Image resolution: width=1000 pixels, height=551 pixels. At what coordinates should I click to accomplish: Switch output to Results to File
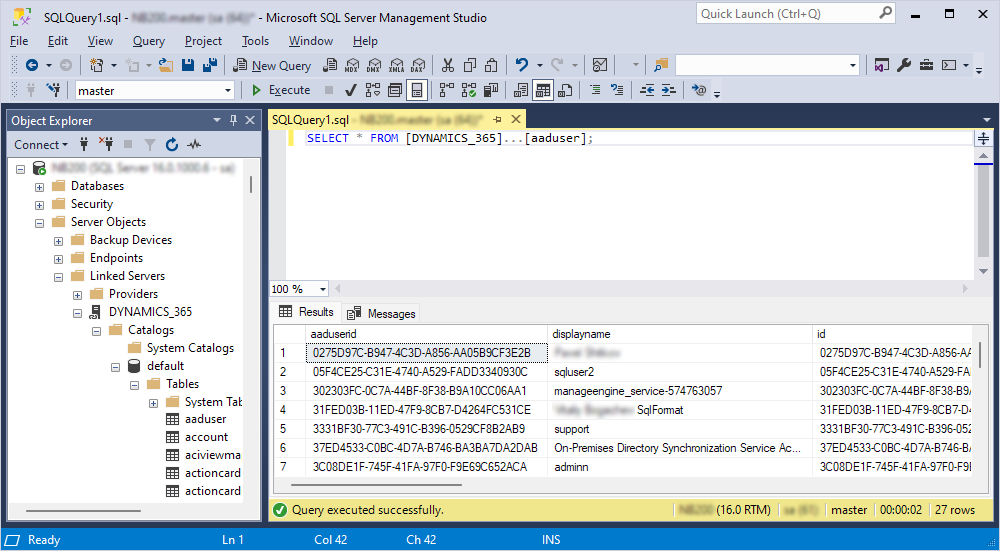565,91
